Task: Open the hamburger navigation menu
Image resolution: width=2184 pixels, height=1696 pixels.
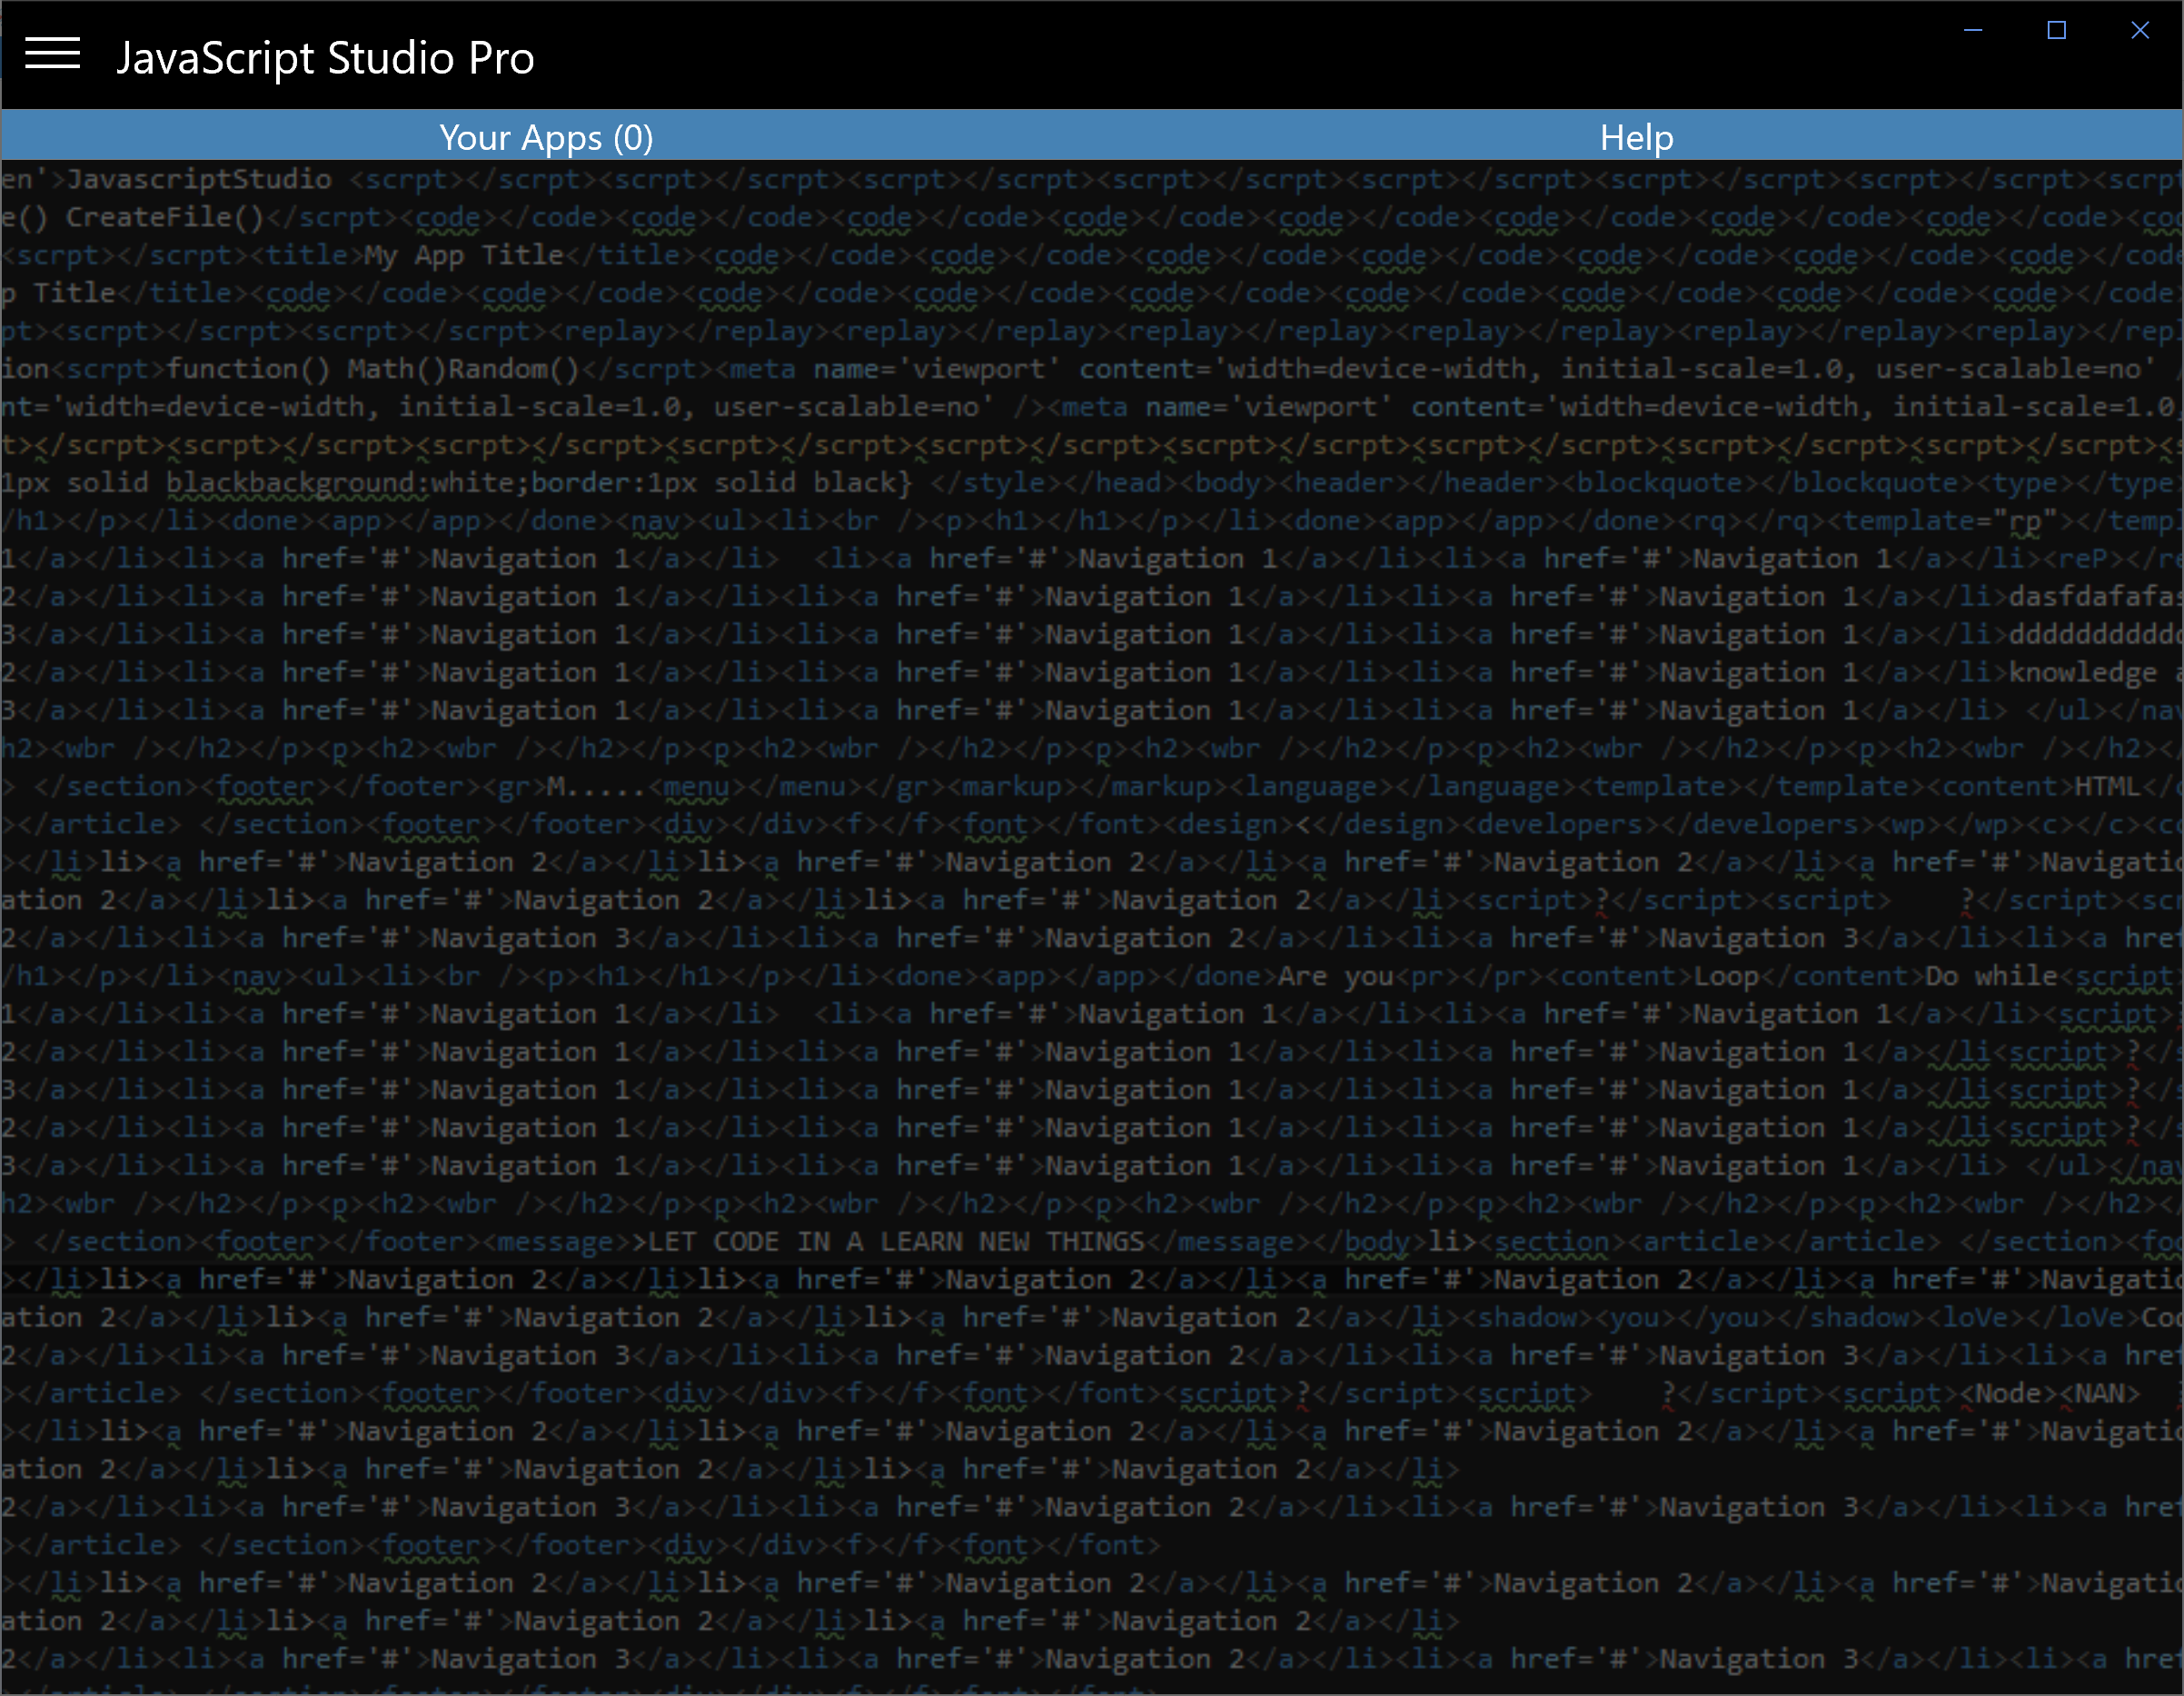Action: (52, 54)
